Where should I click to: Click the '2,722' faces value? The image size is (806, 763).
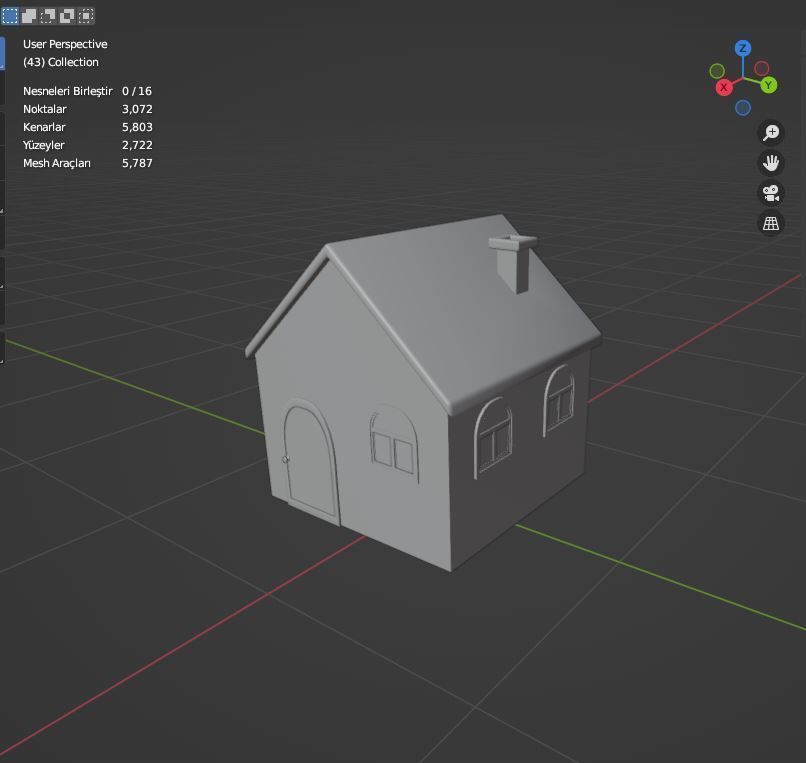137,145
